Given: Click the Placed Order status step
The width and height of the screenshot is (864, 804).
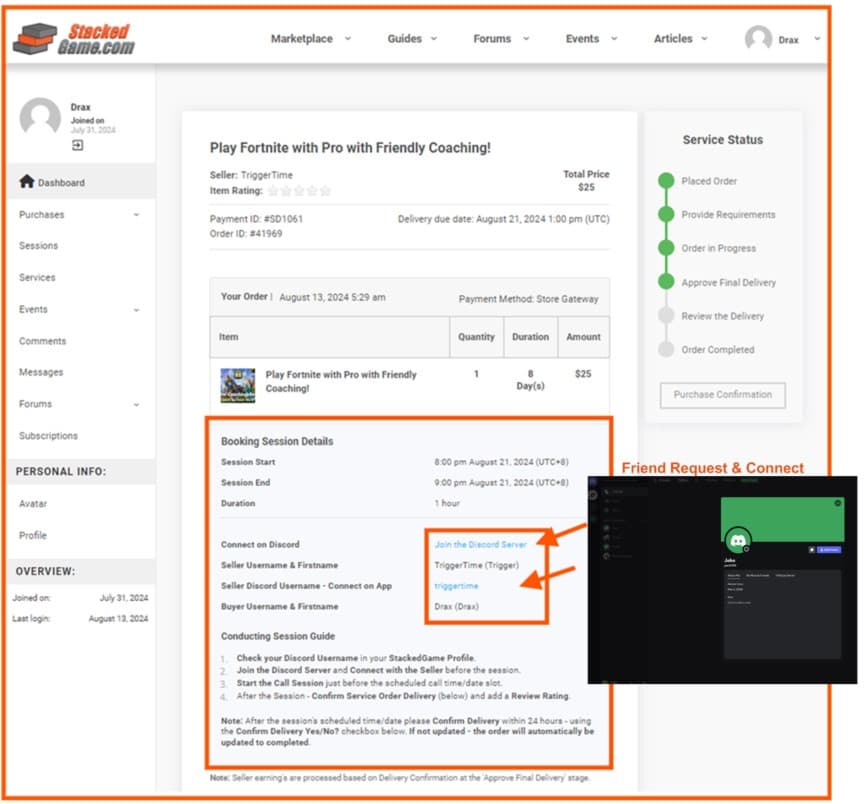Looking at the screenshot, I should coord(709,181).
